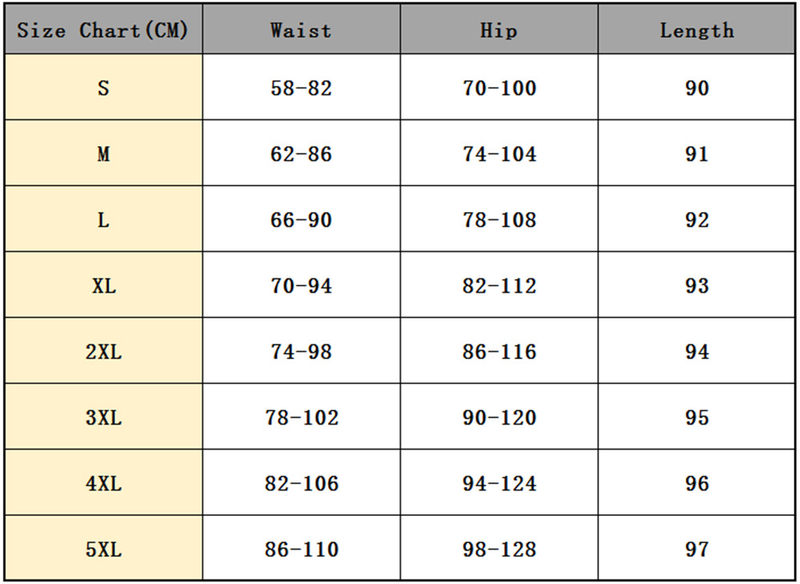Select the 74-104 hip value for M

499,154
